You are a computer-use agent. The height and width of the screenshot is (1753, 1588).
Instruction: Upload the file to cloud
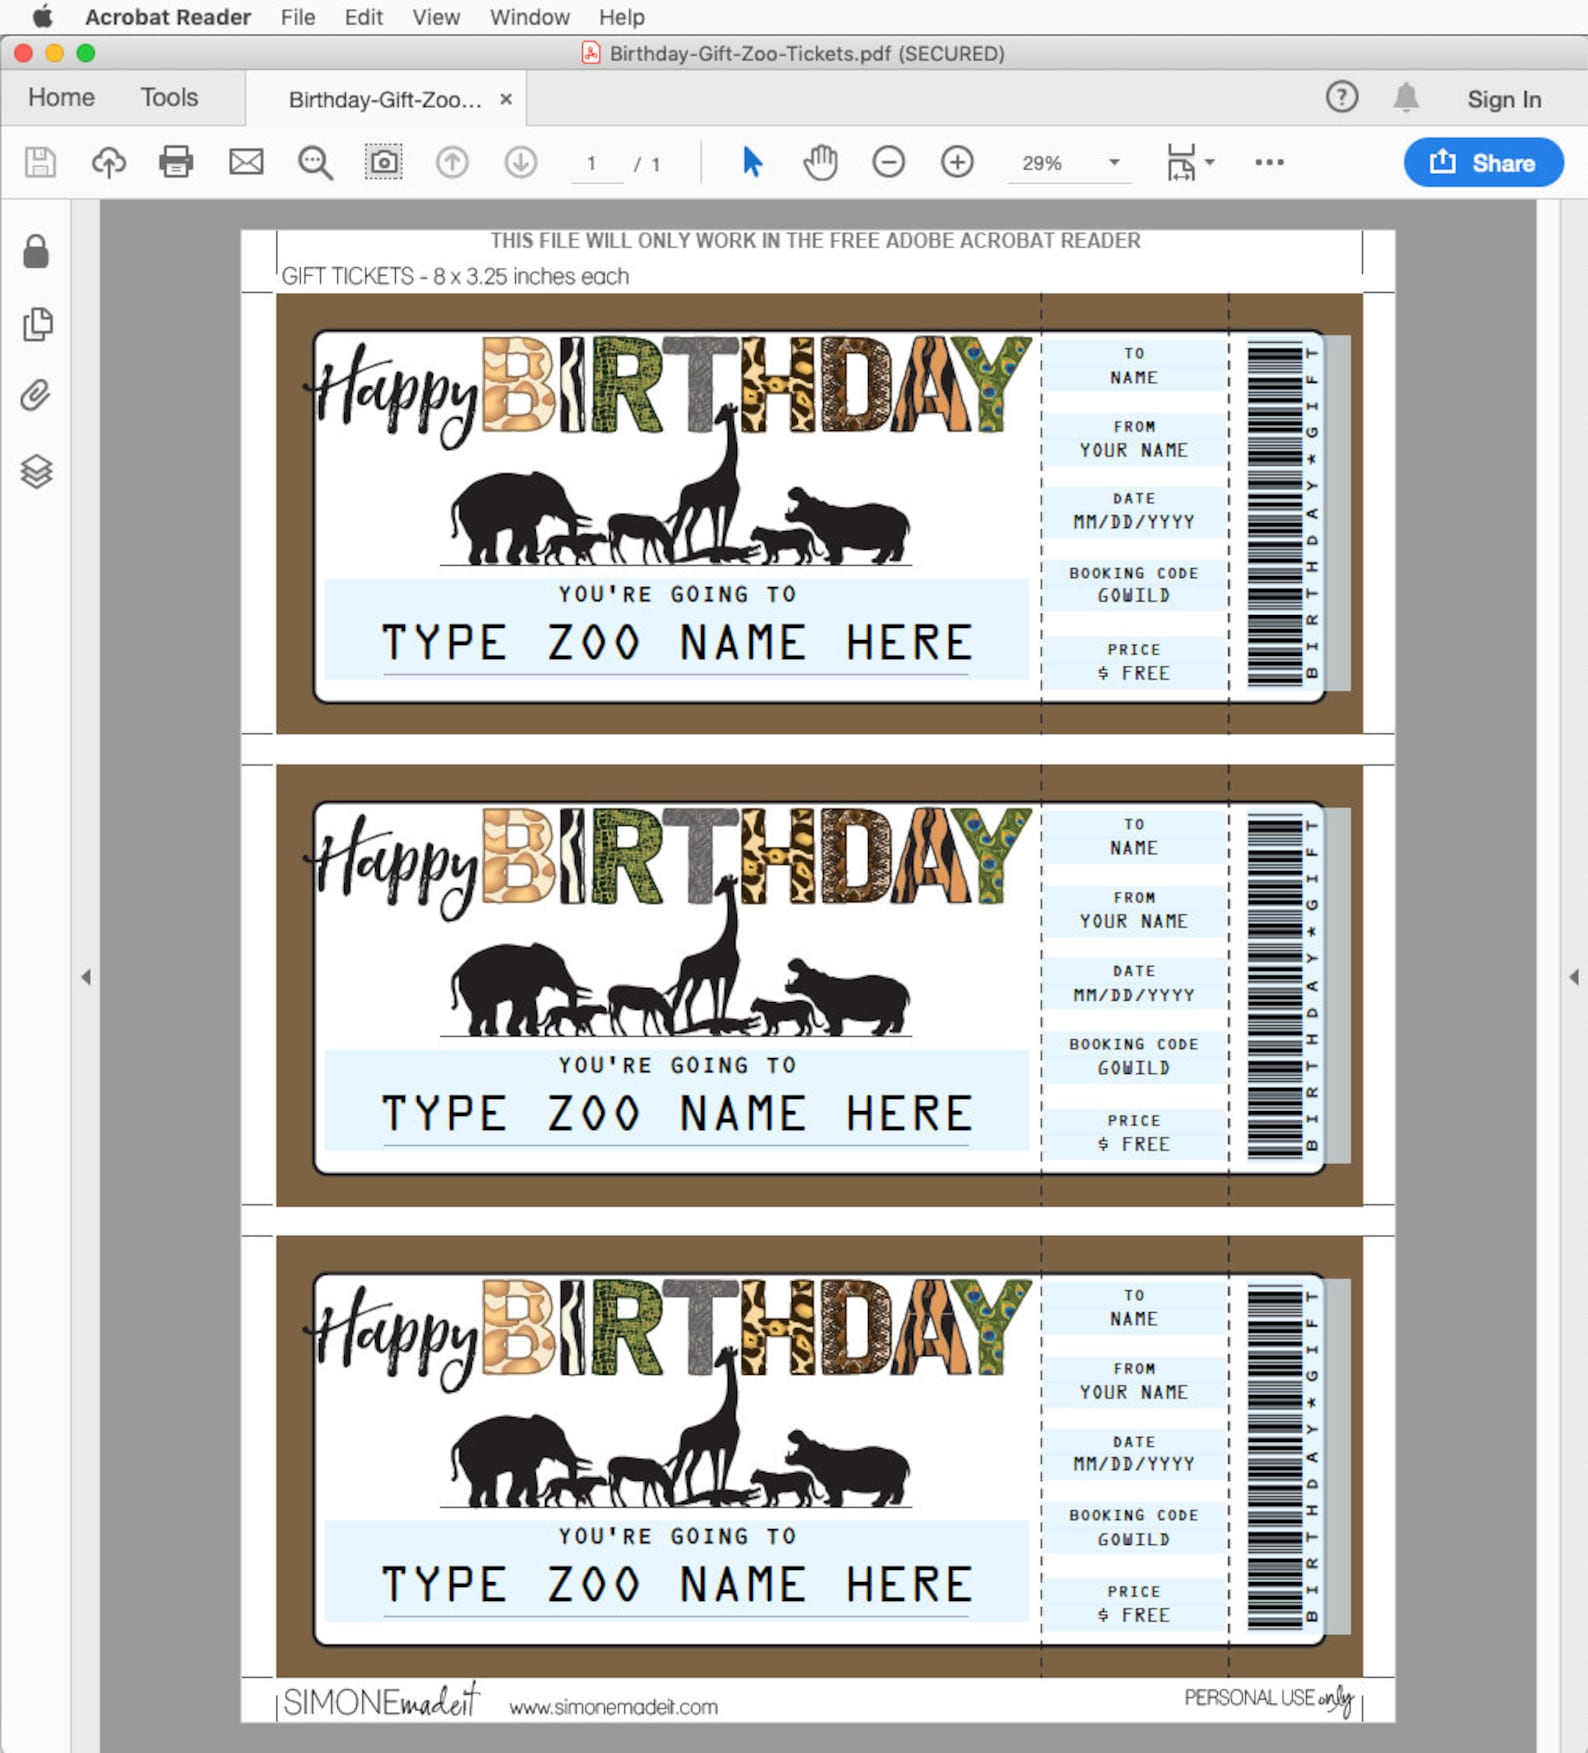[x=109, y=162]
